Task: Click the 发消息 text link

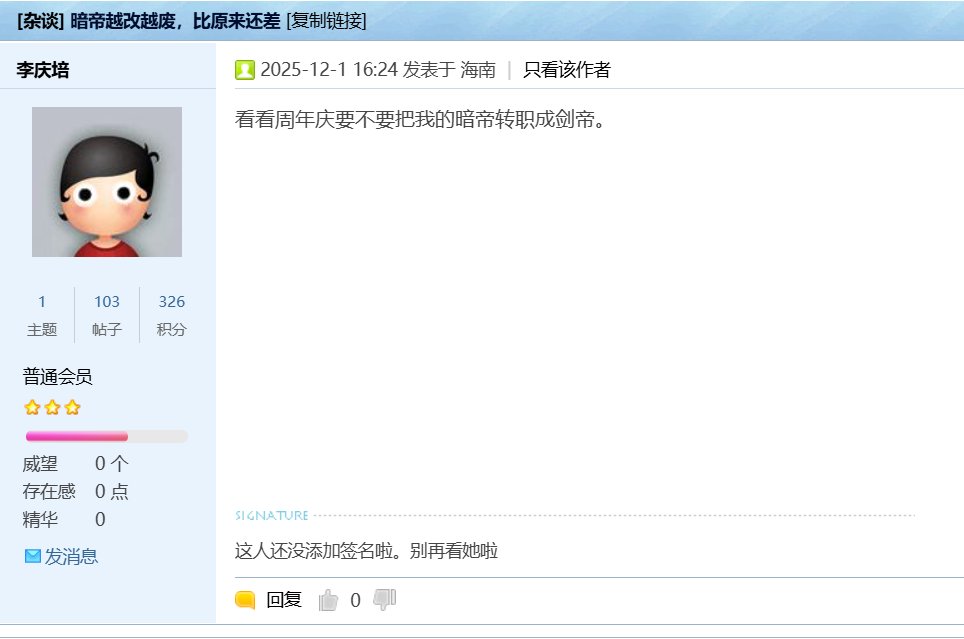Action: (x=71, y=556)
